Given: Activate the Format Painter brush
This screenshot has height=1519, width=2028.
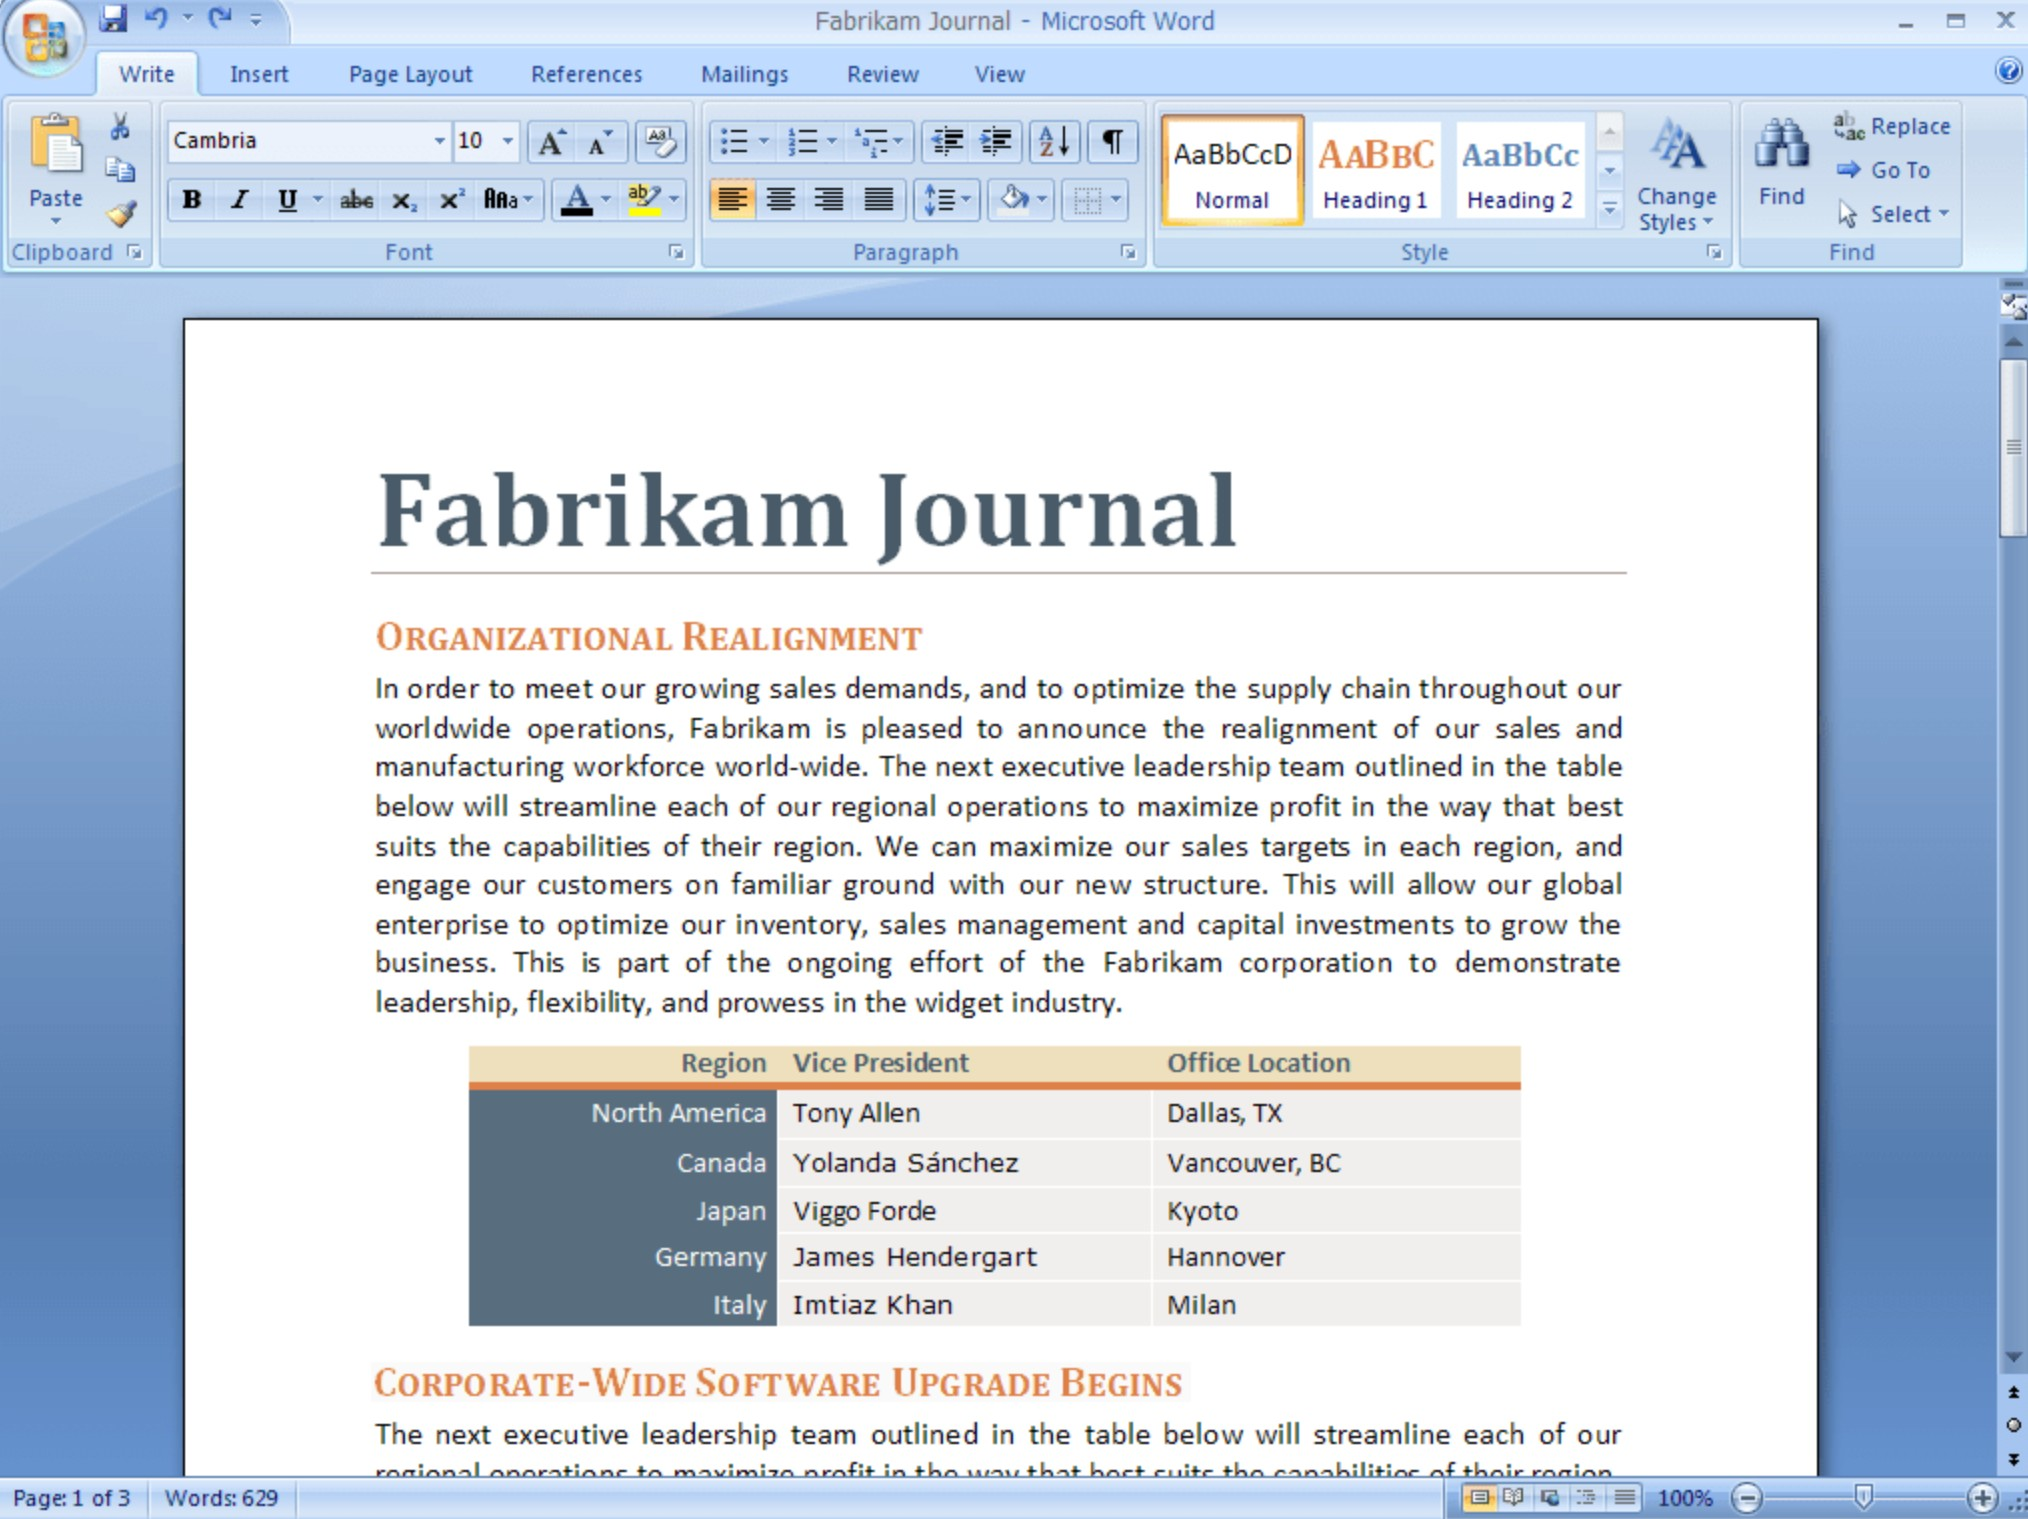Looking at the screenshot, I should pos(122,213).
